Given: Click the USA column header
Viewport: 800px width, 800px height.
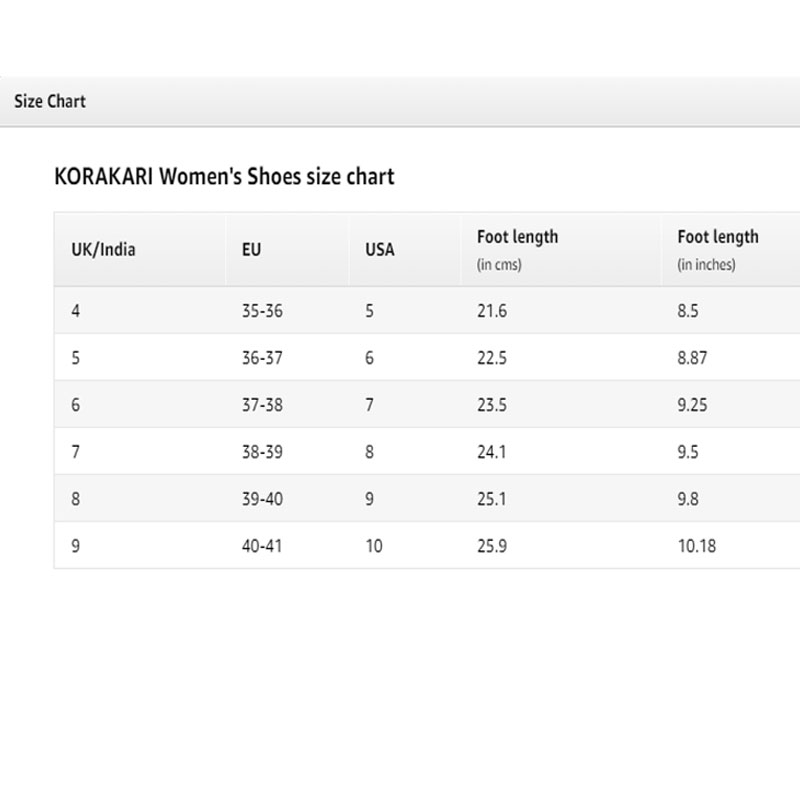Looking at the screenshot, I should pos(380,249).
